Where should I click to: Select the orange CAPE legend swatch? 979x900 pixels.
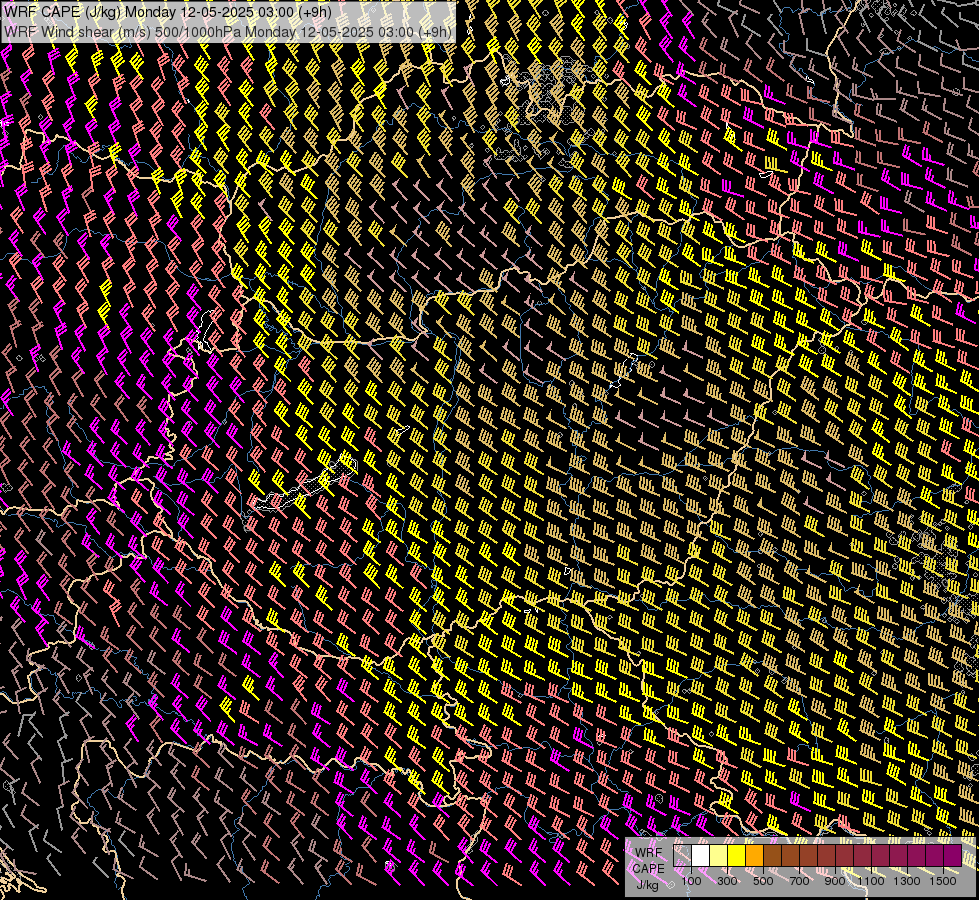[x=754, y=855]
